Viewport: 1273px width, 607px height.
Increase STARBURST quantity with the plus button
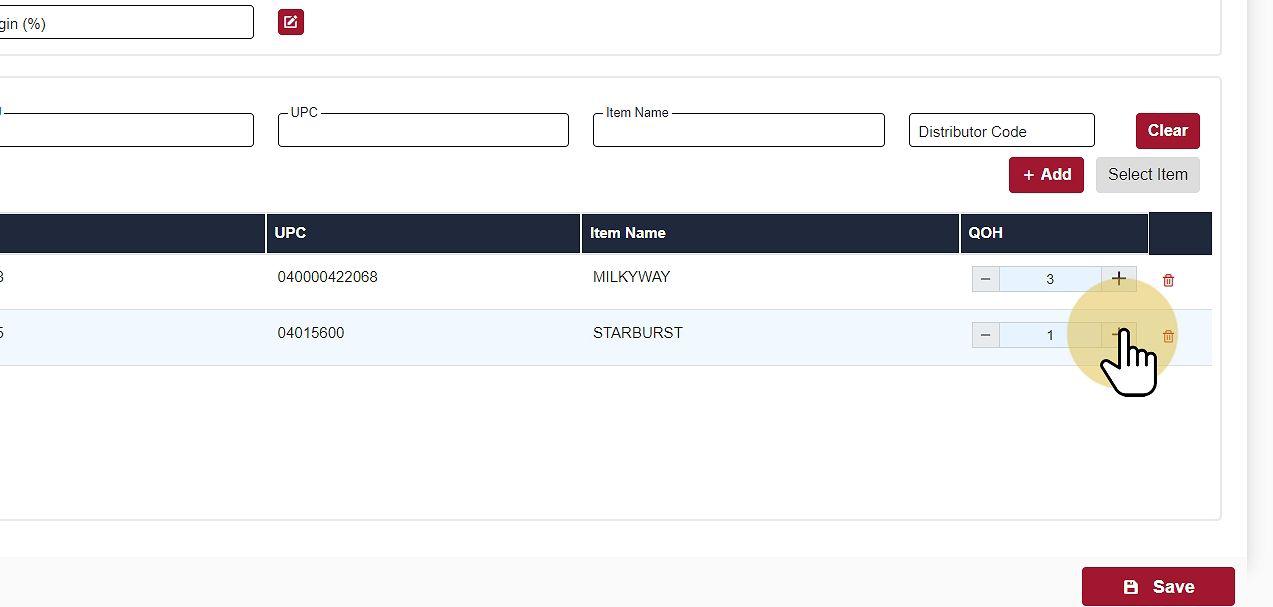pyautogui.click(x=1118, y=335)
